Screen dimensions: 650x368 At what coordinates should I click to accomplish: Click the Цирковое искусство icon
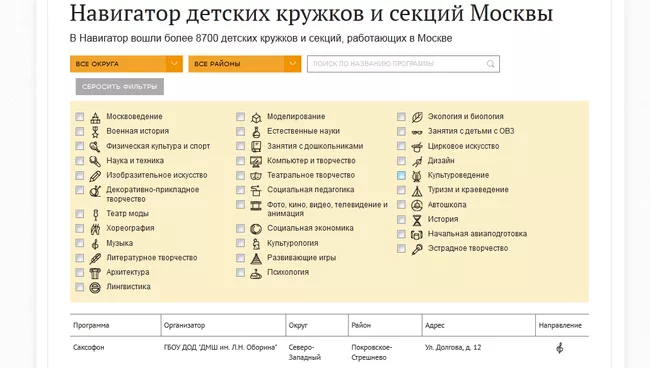(x=417, y=147)
